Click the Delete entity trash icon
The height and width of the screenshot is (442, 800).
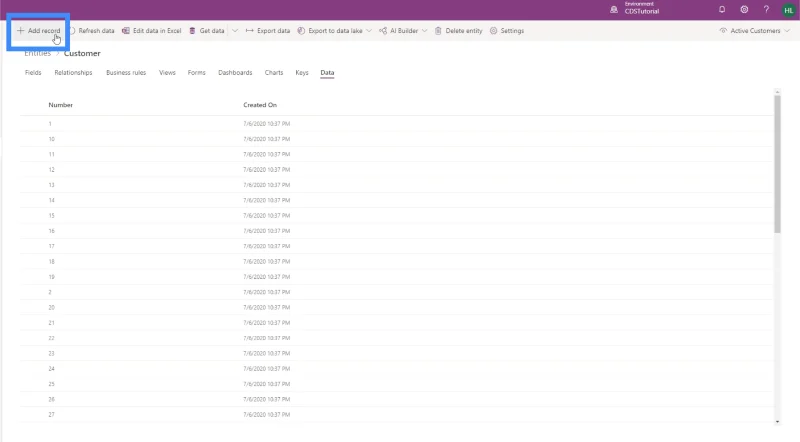(x=438, y=31)
